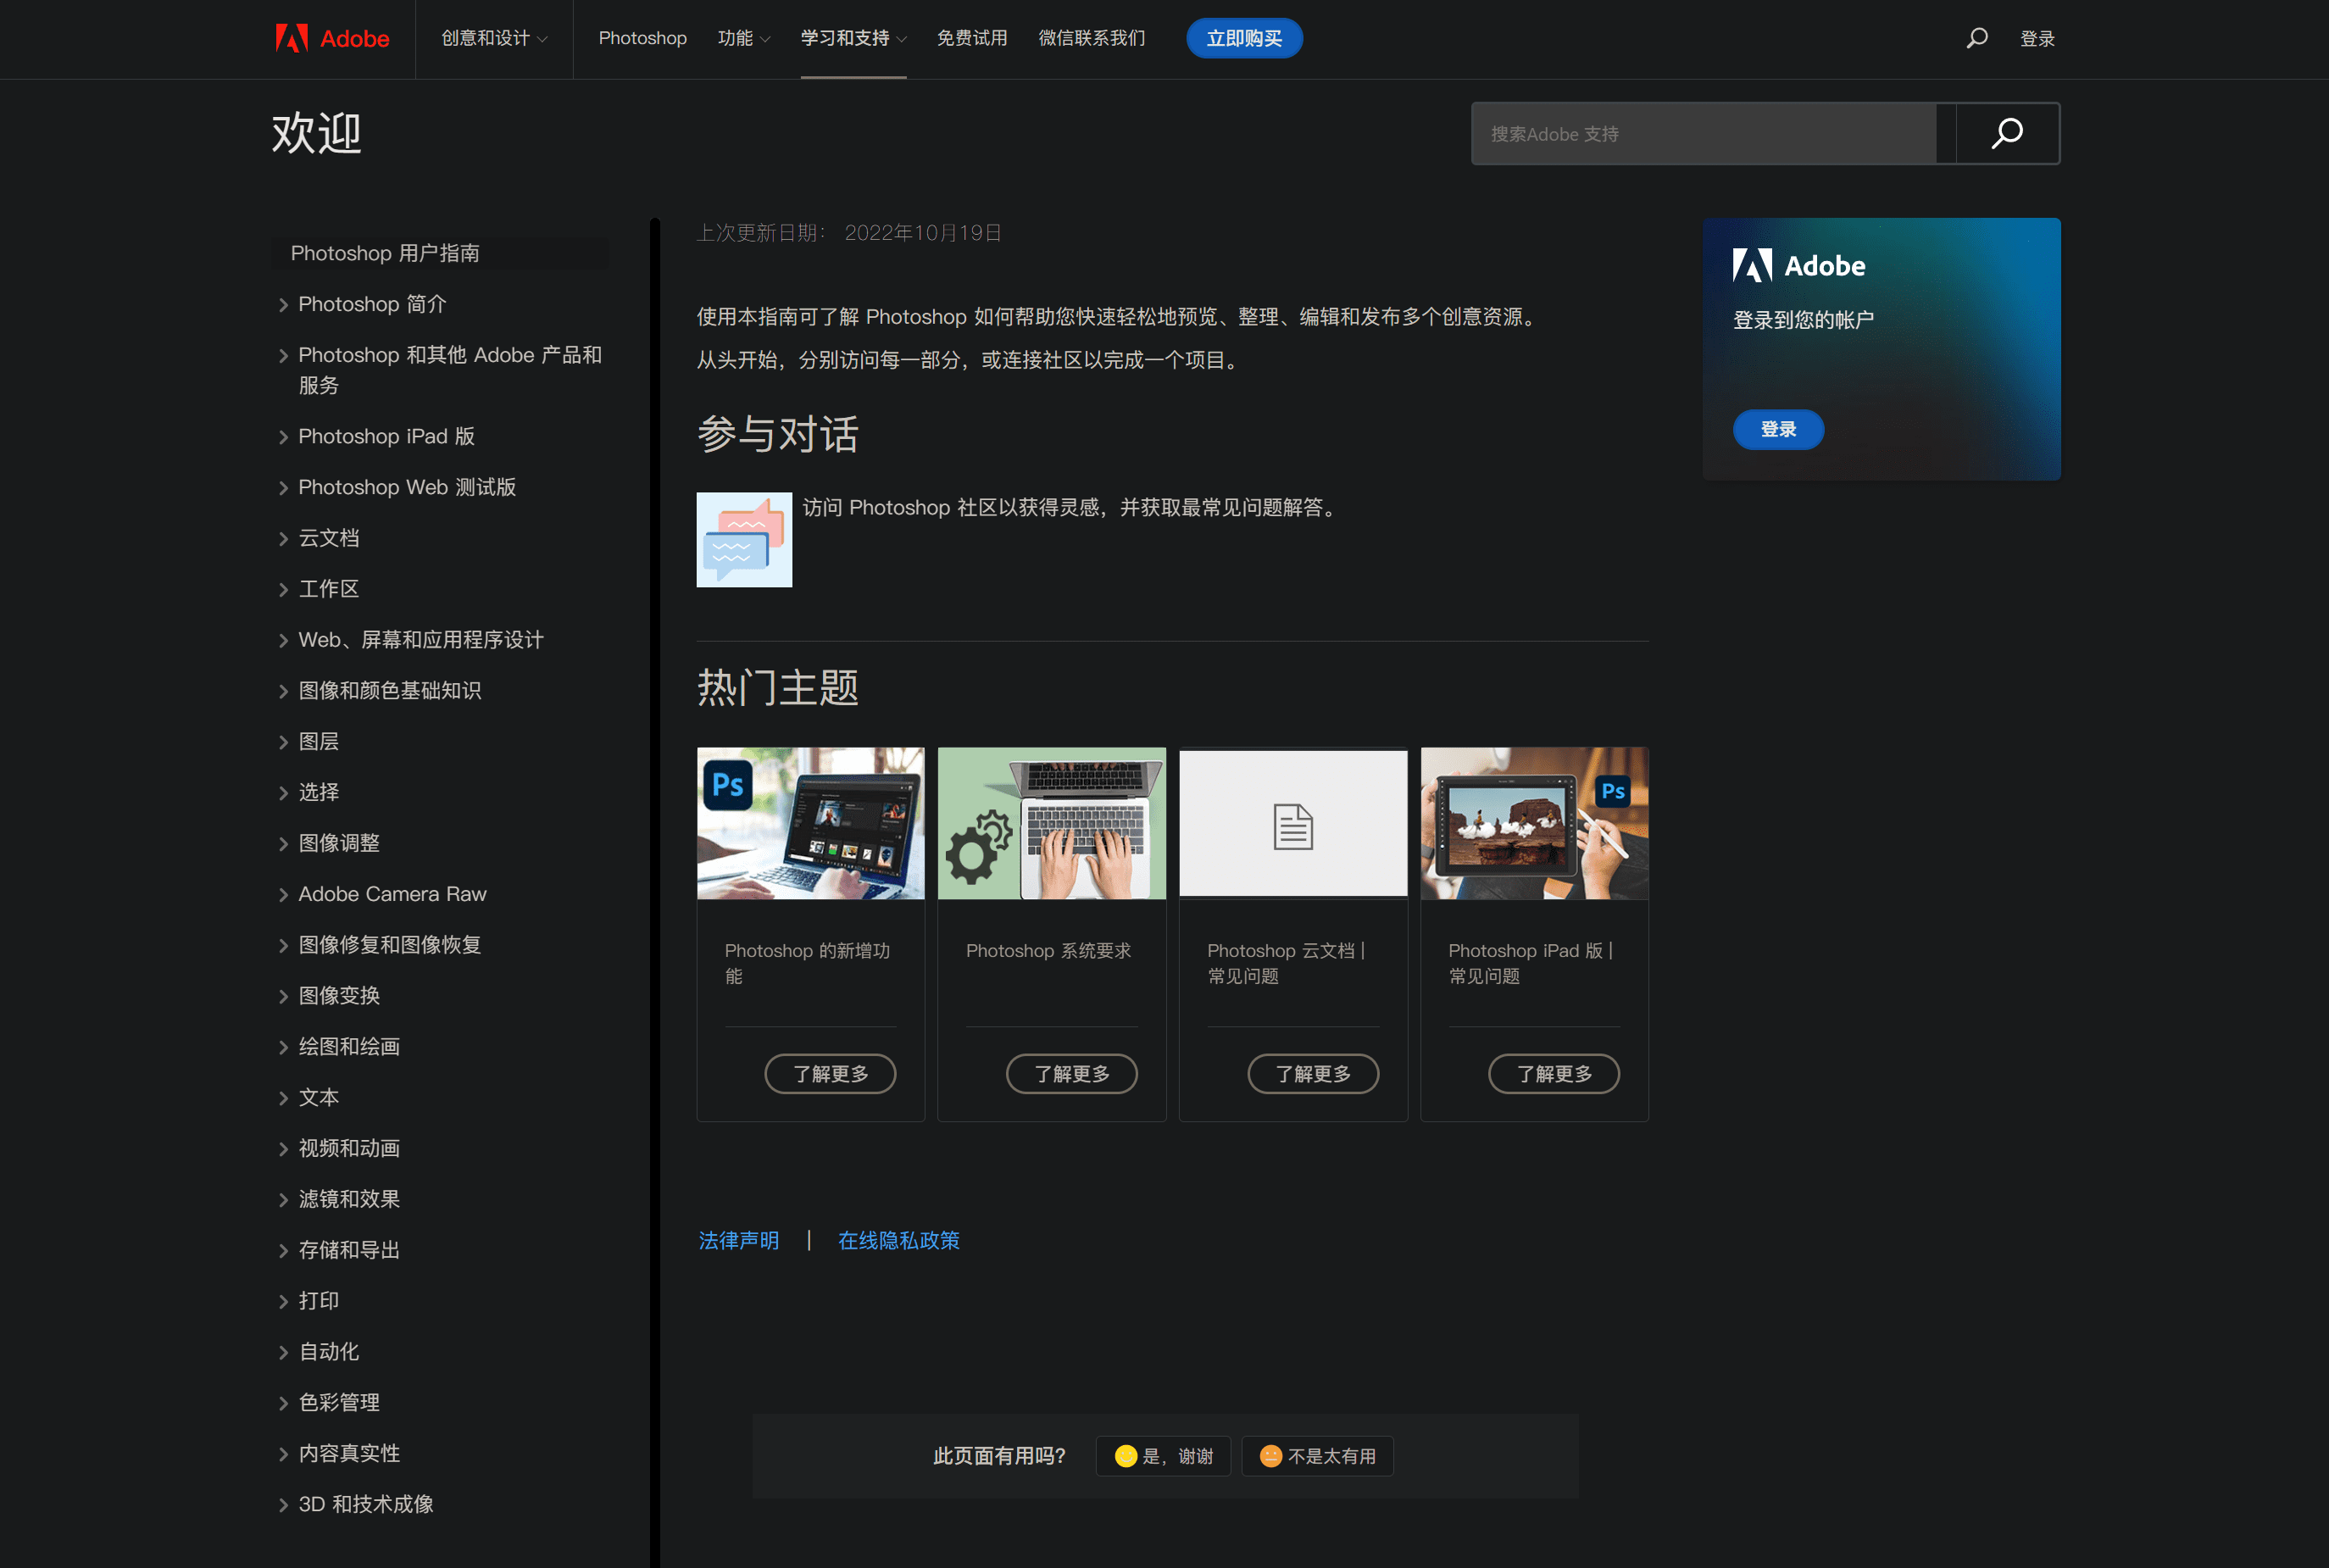Open search via the magnifier icon in navbar
The height and width of the screenshot is (1568, 2329).
click(1976, 38)
